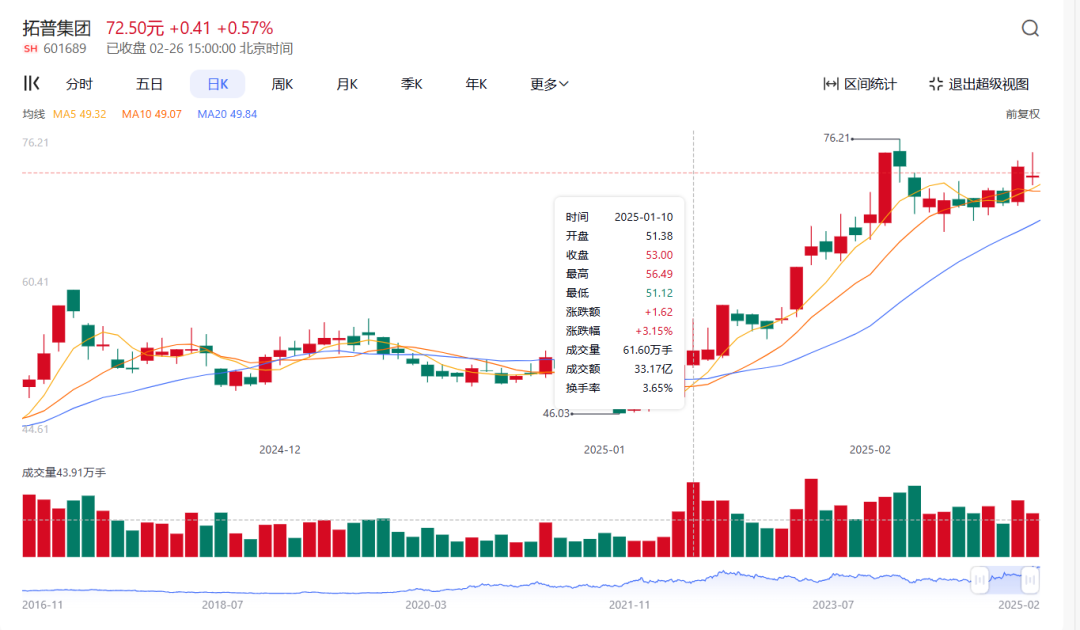
Task: Click the 区间统计 range measure icon
Action: coord(830,84)
